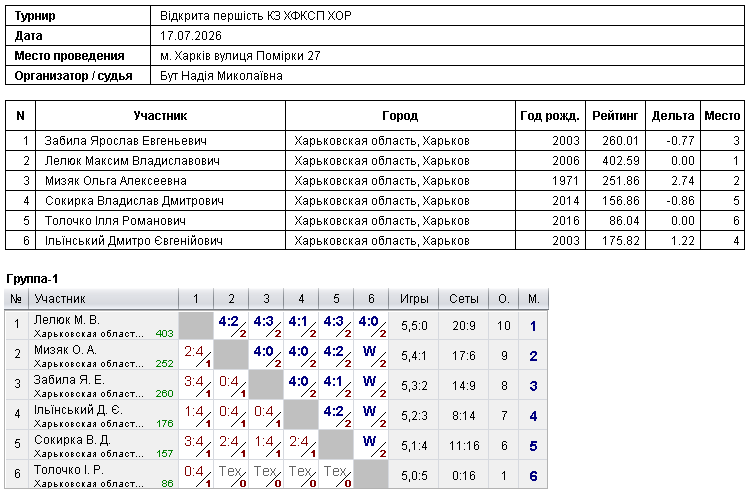Click the 0:16 sets value for Толочко
Image resolution: width=750 pixels, height=494 pixels.
coord(463,476)
